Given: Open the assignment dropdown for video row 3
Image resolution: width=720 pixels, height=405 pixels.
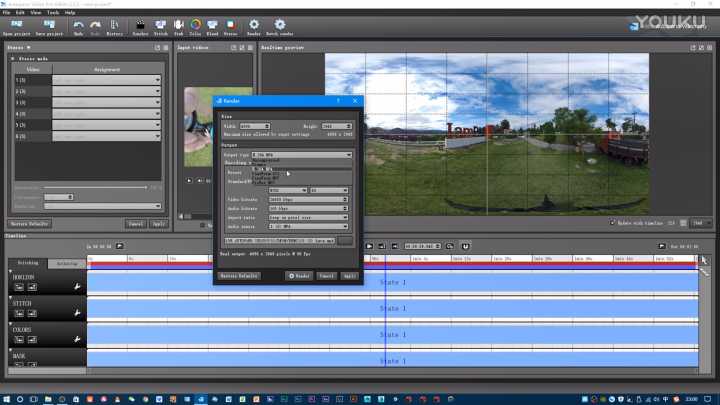Looking at the screenshot, I should (x=107, y=102).
